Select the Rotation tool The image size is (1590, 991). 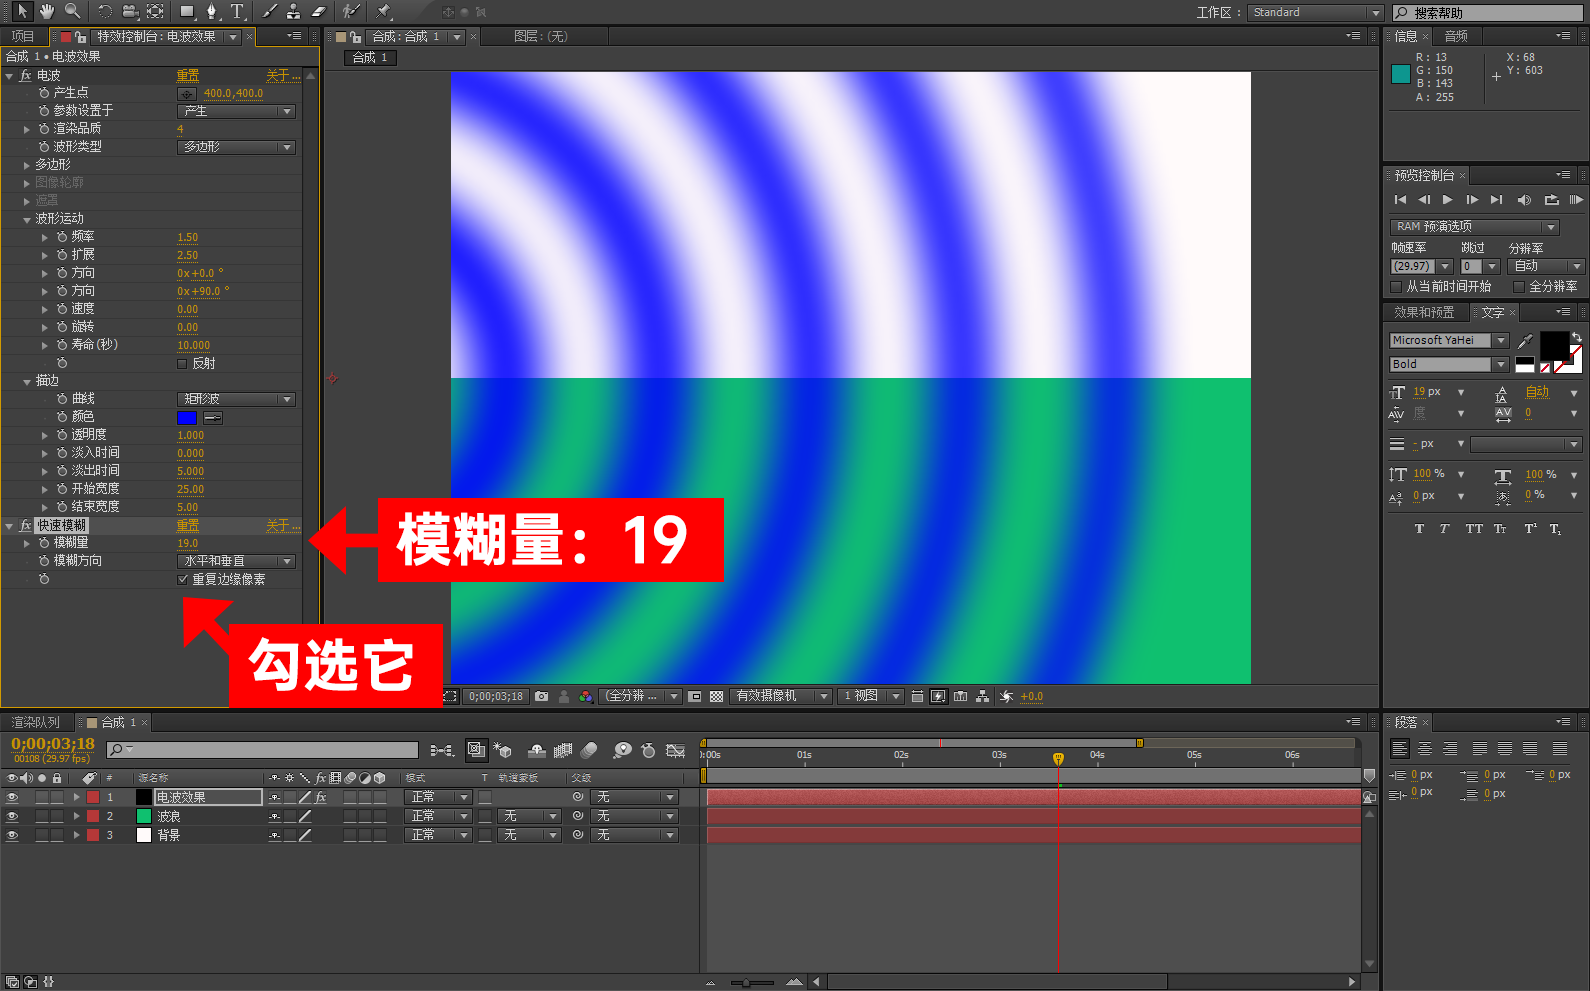pos(105,11)
